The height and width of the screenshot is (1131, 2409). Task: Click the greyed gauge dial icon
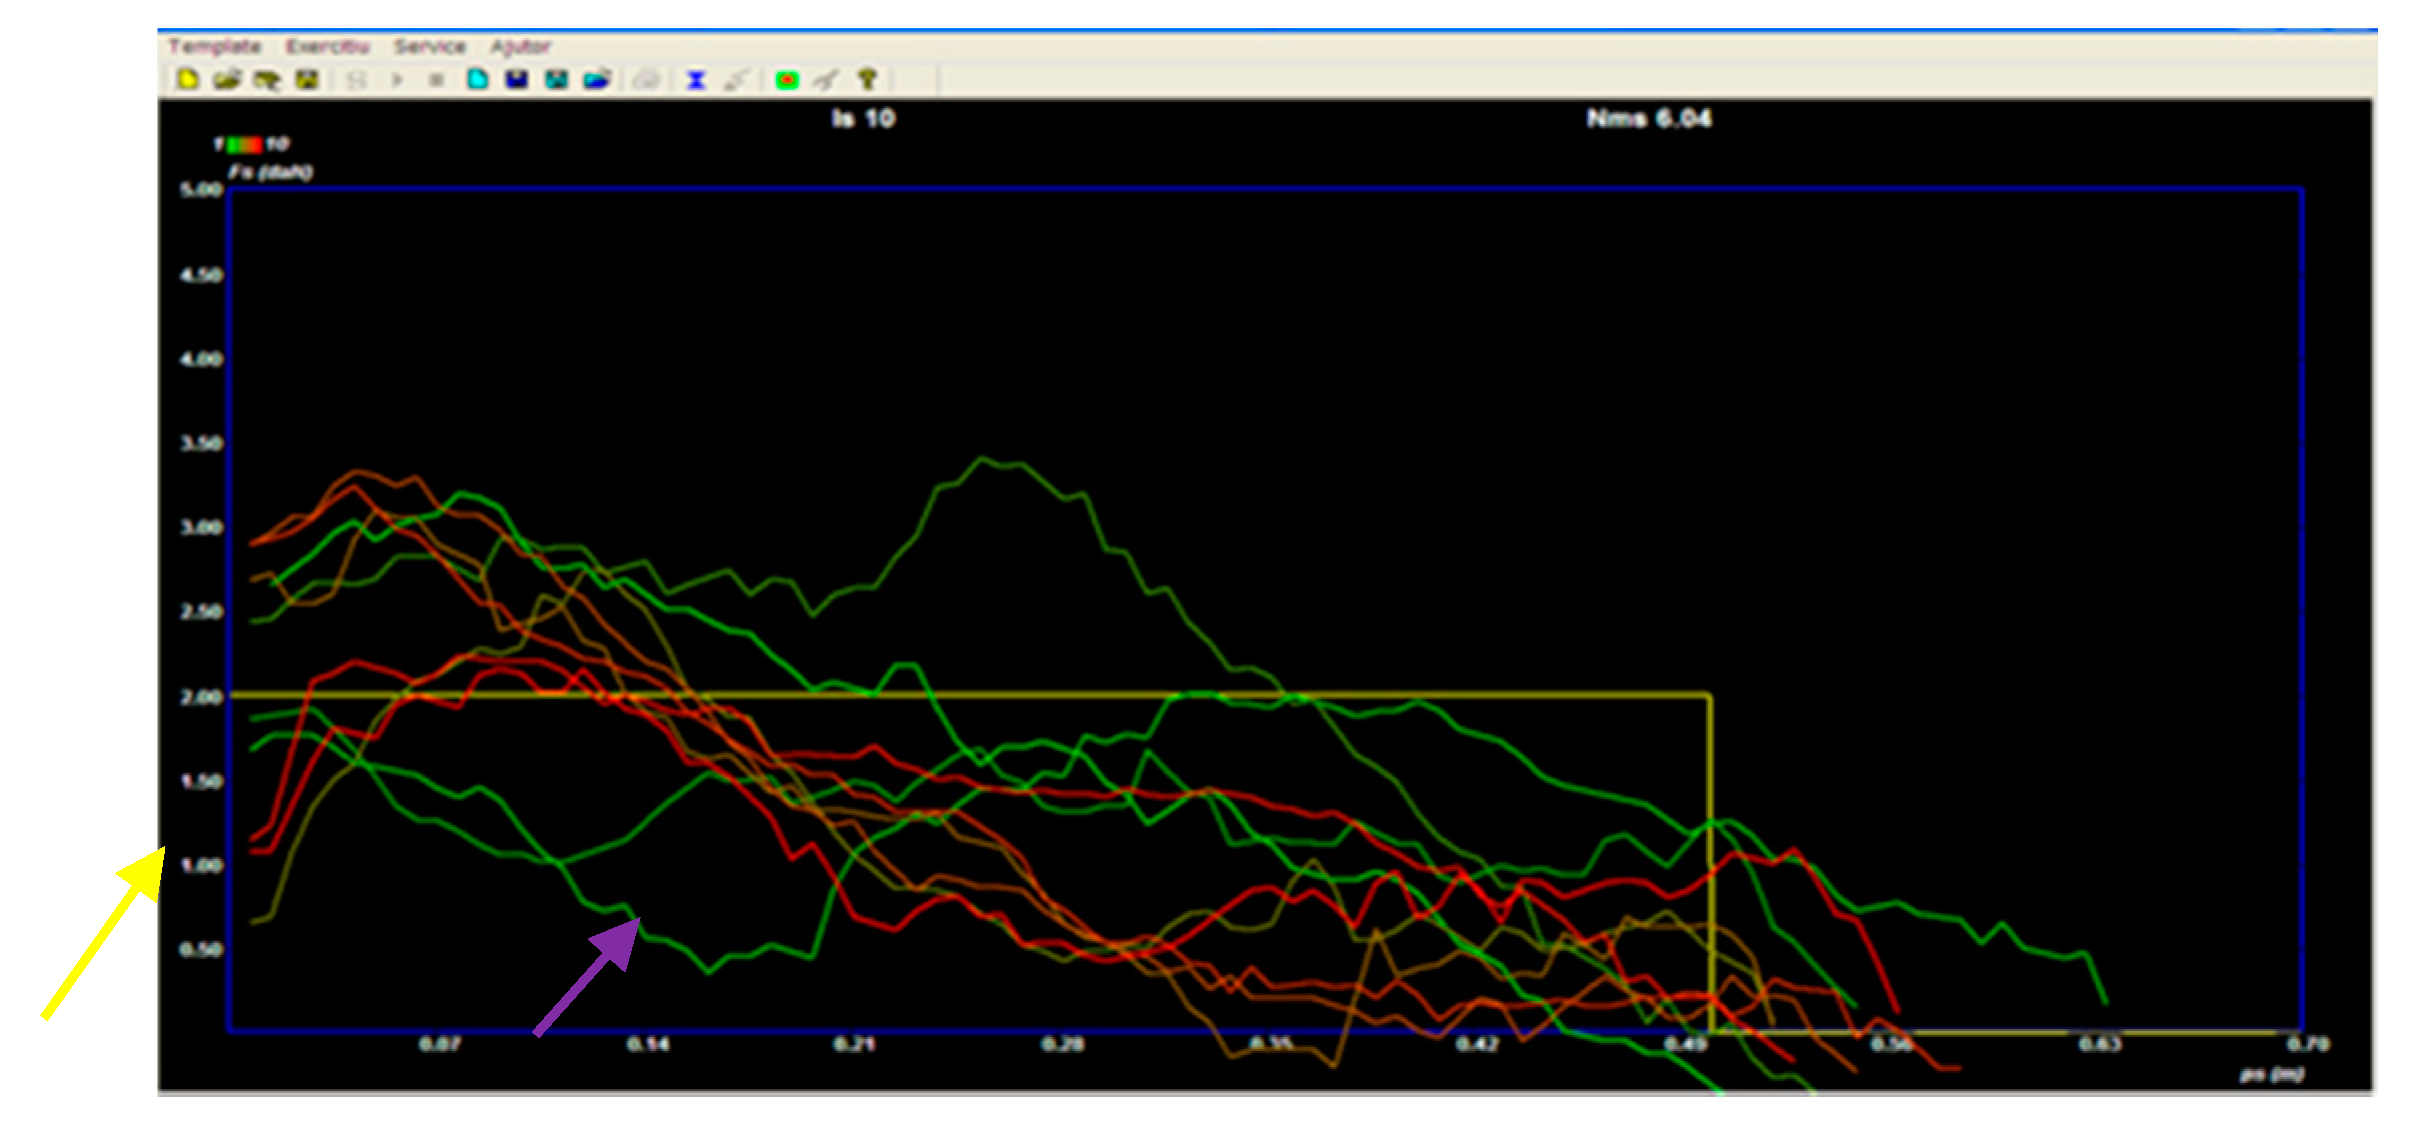(647, 79)
